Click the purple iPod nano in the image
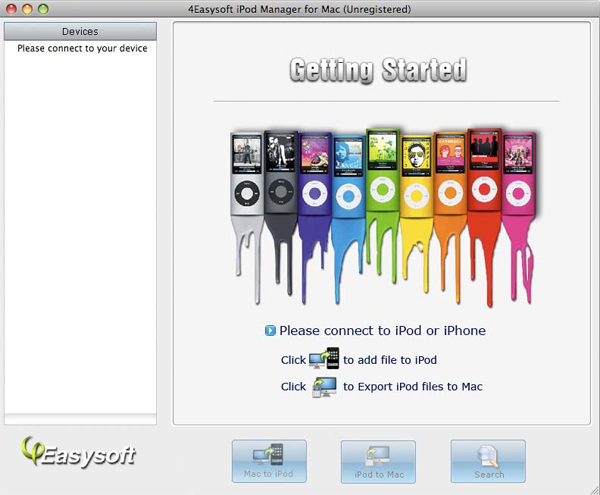The width and height of the screenshot is (600, 495). (x=315, y=174)
